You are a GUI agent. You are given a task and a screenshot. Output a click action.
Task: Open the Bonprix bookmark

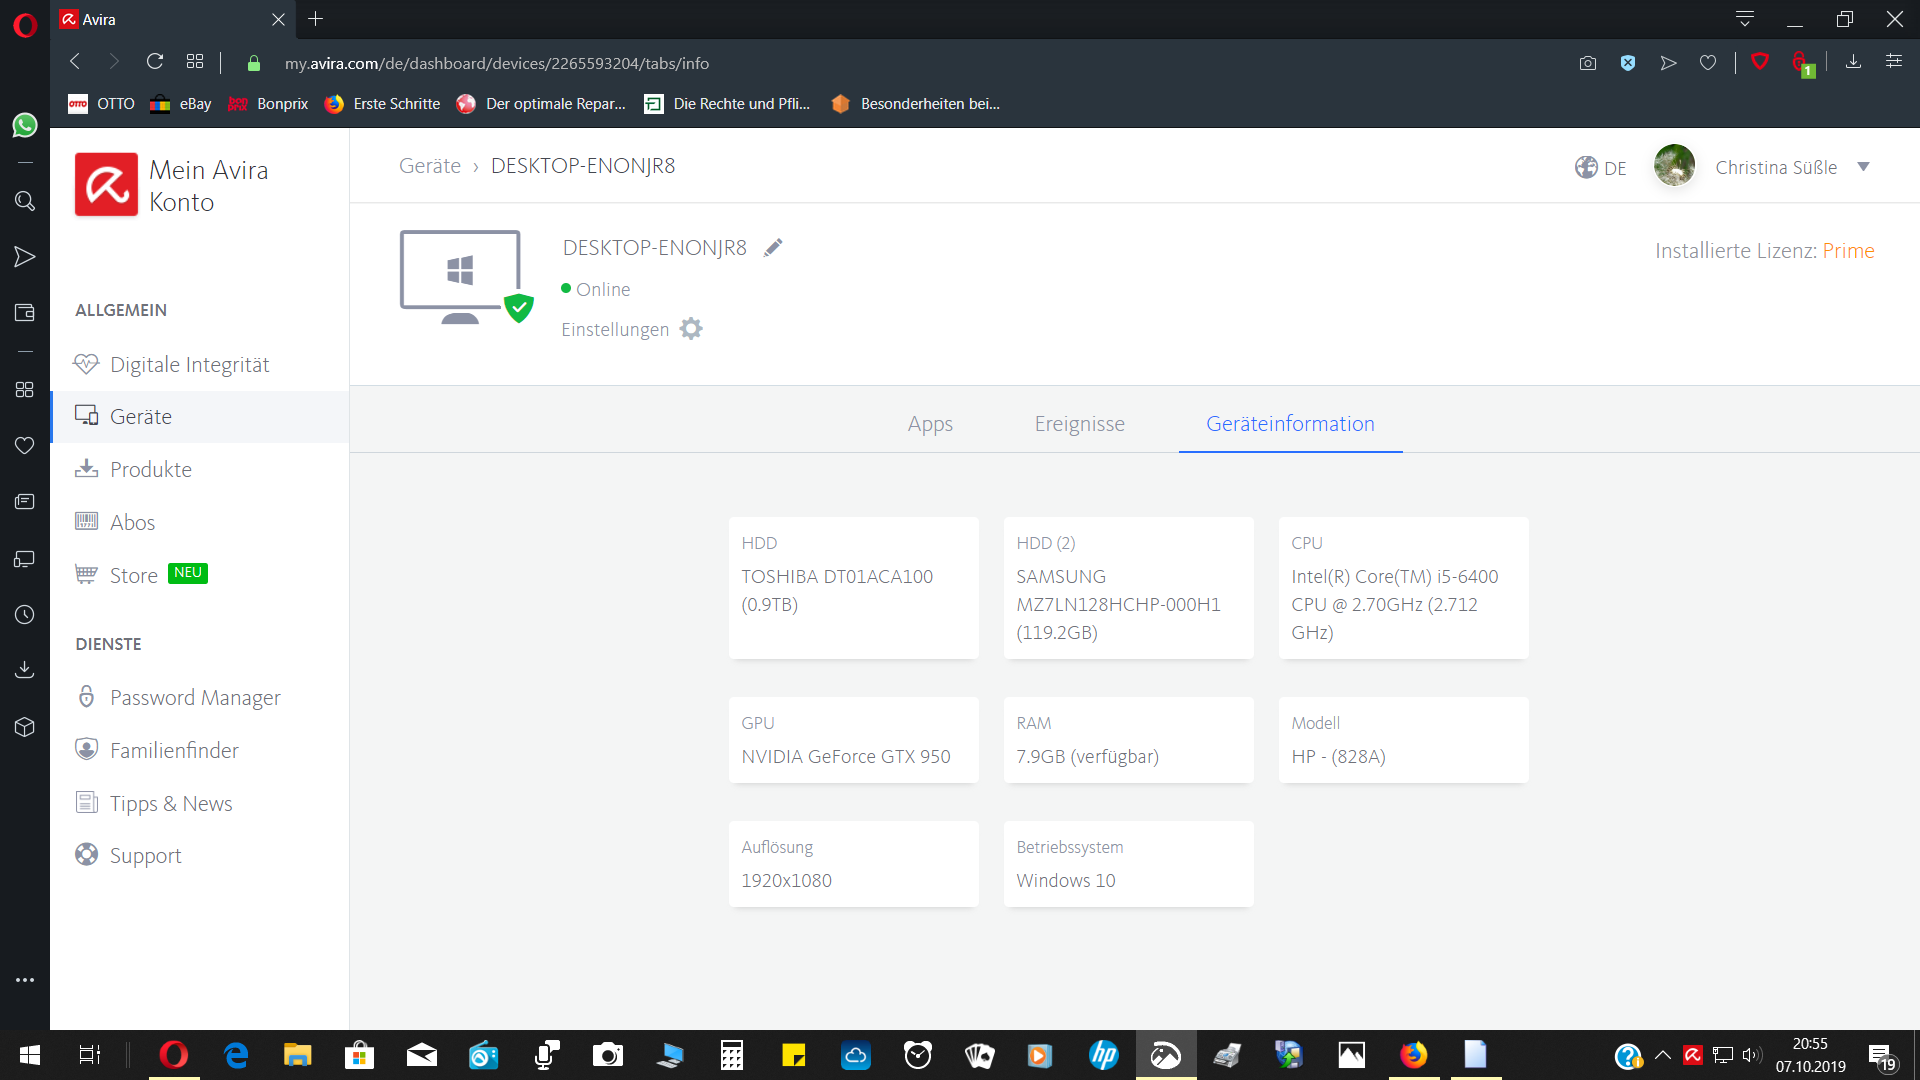pos(268,104)
